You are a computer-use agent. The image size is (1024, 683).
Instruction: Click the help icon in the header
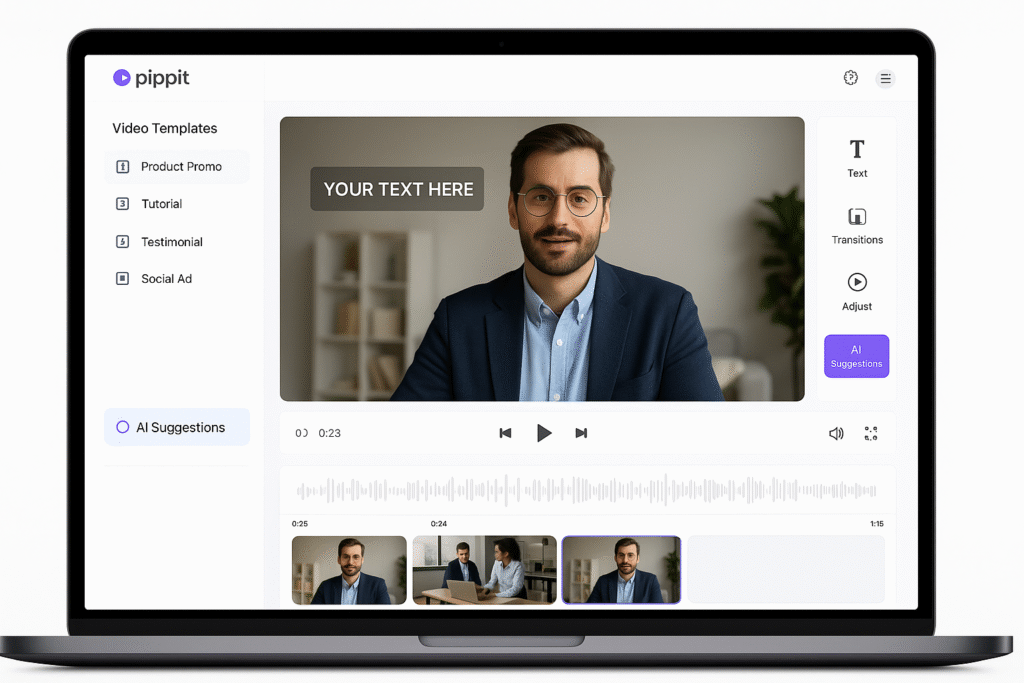point(851,78)
